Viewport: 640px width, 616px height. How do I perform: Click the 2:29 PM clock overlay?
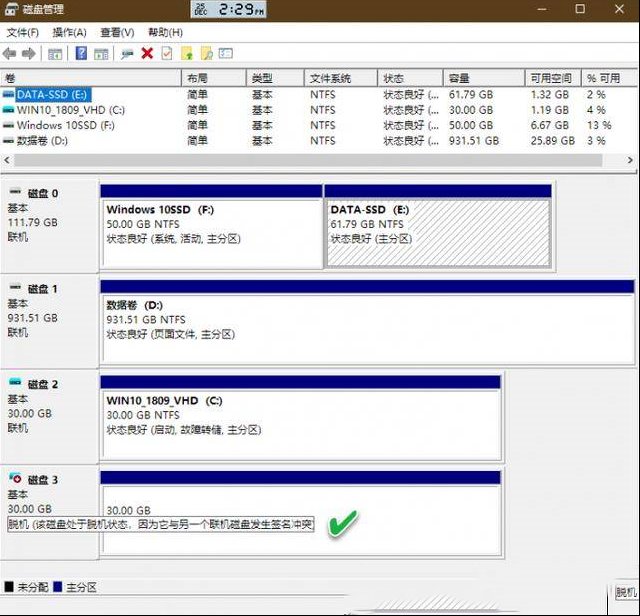pyautogui.click(x=229, y=9)
